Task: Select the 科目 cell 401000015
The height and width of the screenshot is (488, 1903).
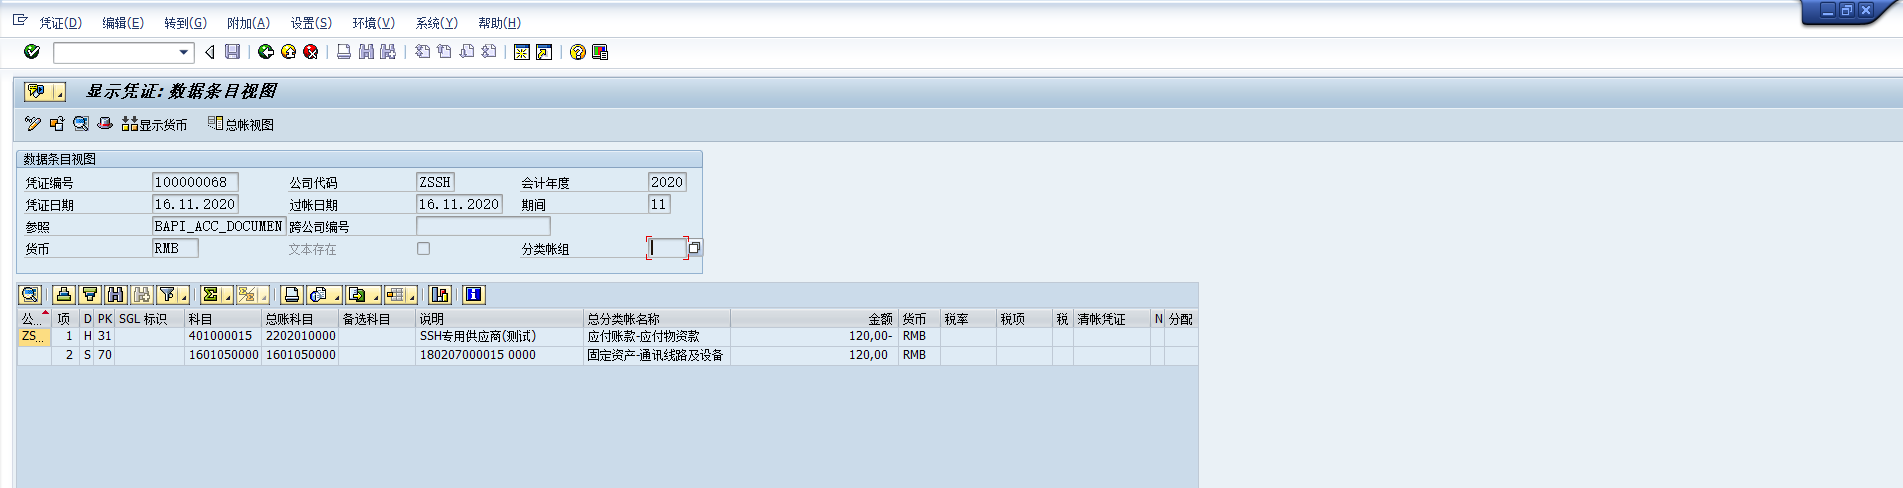Action: tap(221, 337)
